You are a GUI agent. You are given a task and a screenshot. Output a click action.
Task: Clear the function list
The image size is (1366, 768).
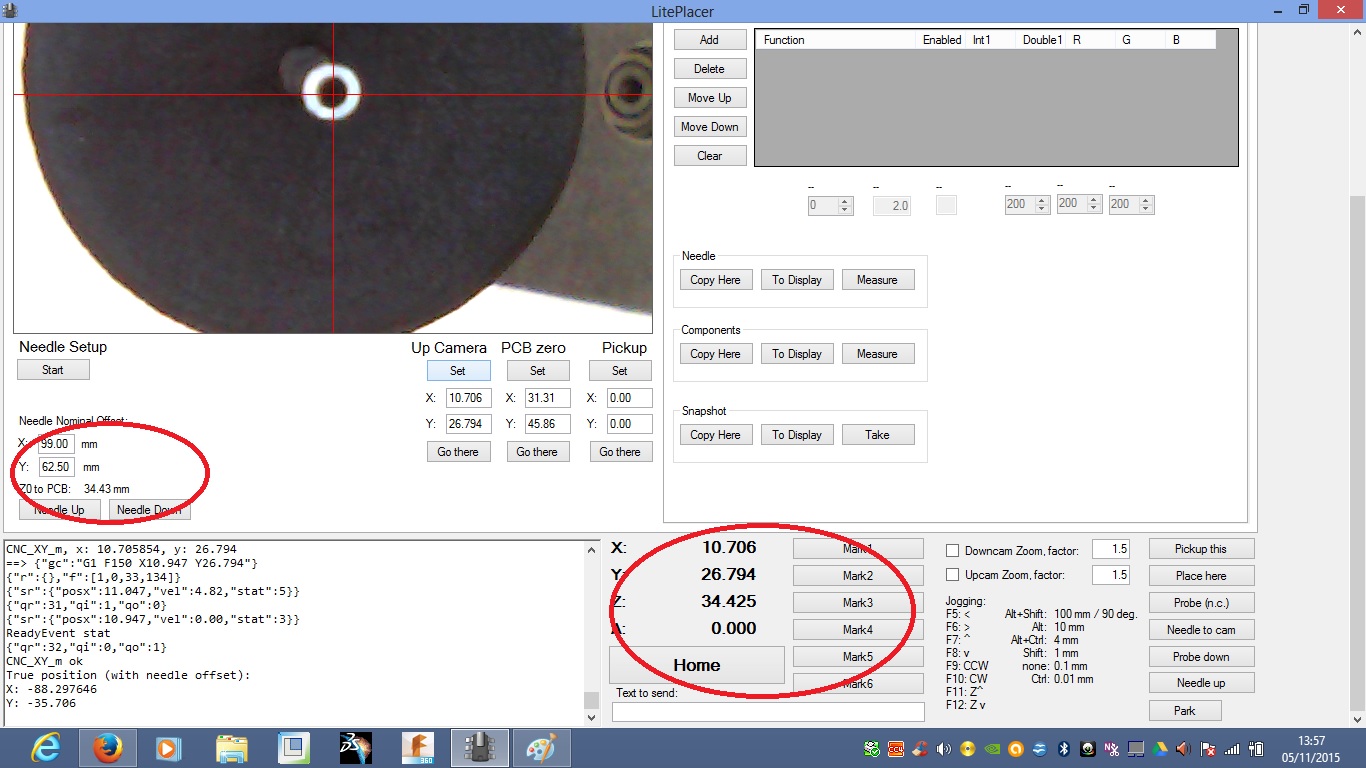[709, 156]
